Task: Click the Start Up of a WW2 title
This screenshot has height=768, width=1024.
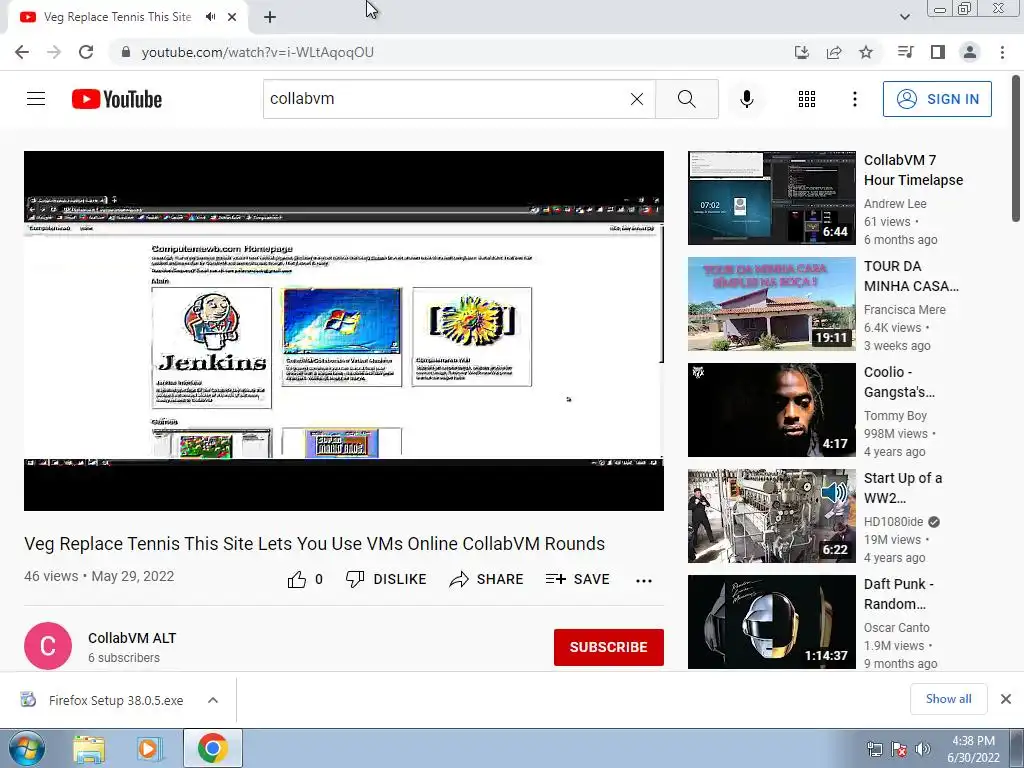Action: coord(903,488)
